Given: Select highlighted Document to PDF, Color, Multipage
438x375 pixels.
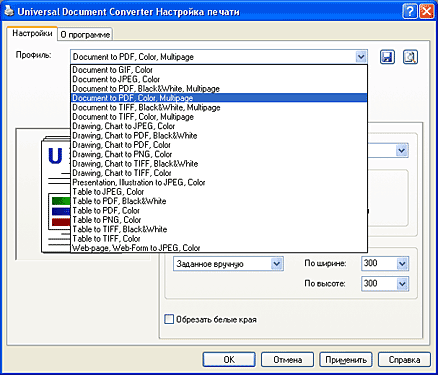Looking at the screenshot, I should [x=219, y=98].
